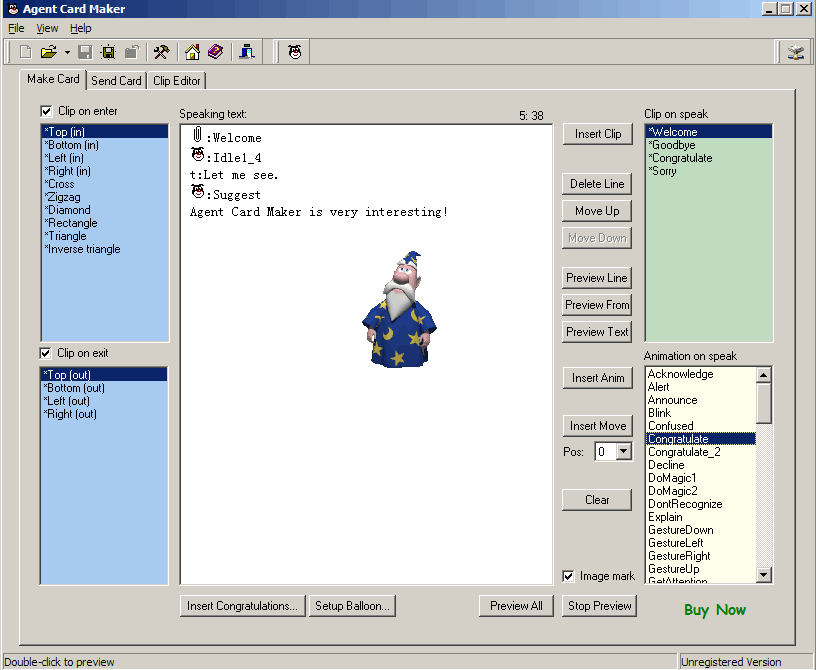
Task: Select *Zigzag in Clip on enter list
Action: click(x=105, y=197)
